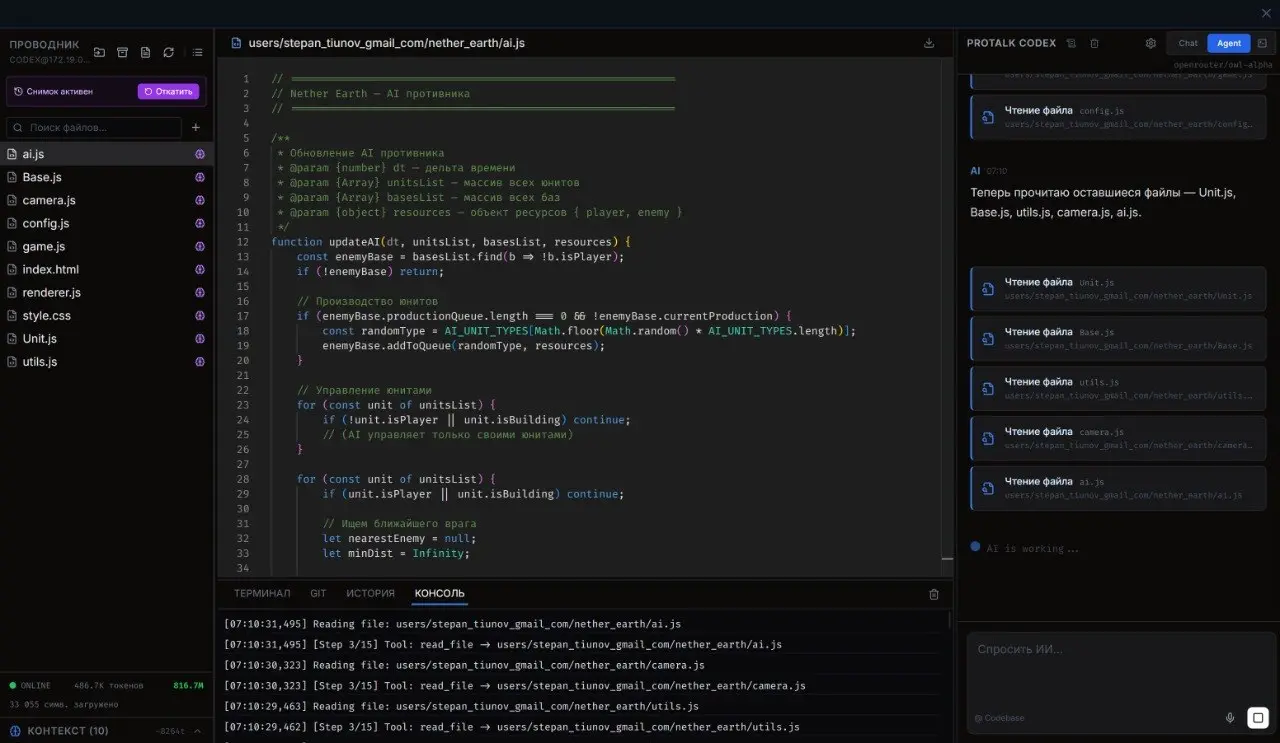Expand the КОНТЕКСТ (10) section
The width and height of the screenshot is (1280, 743).
tap(106, 731)
